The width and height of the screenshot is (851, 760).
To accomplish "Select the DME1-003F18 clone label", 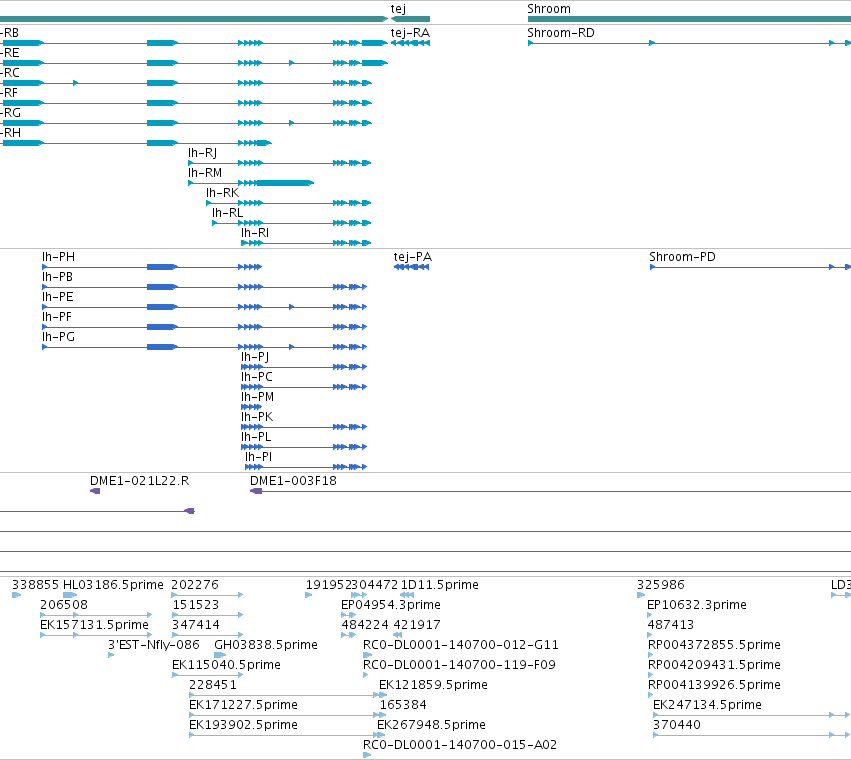I will click(293, 481).
